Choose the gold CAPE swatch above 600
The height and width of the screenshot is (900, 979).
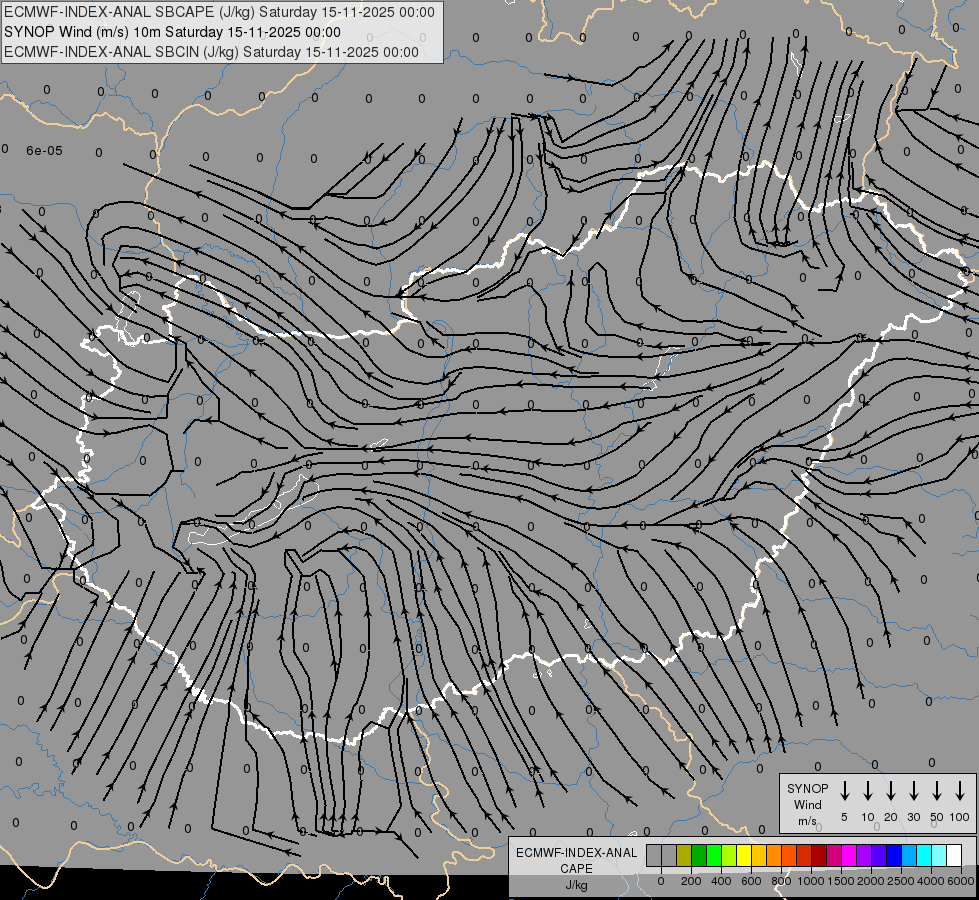[759, 855]
